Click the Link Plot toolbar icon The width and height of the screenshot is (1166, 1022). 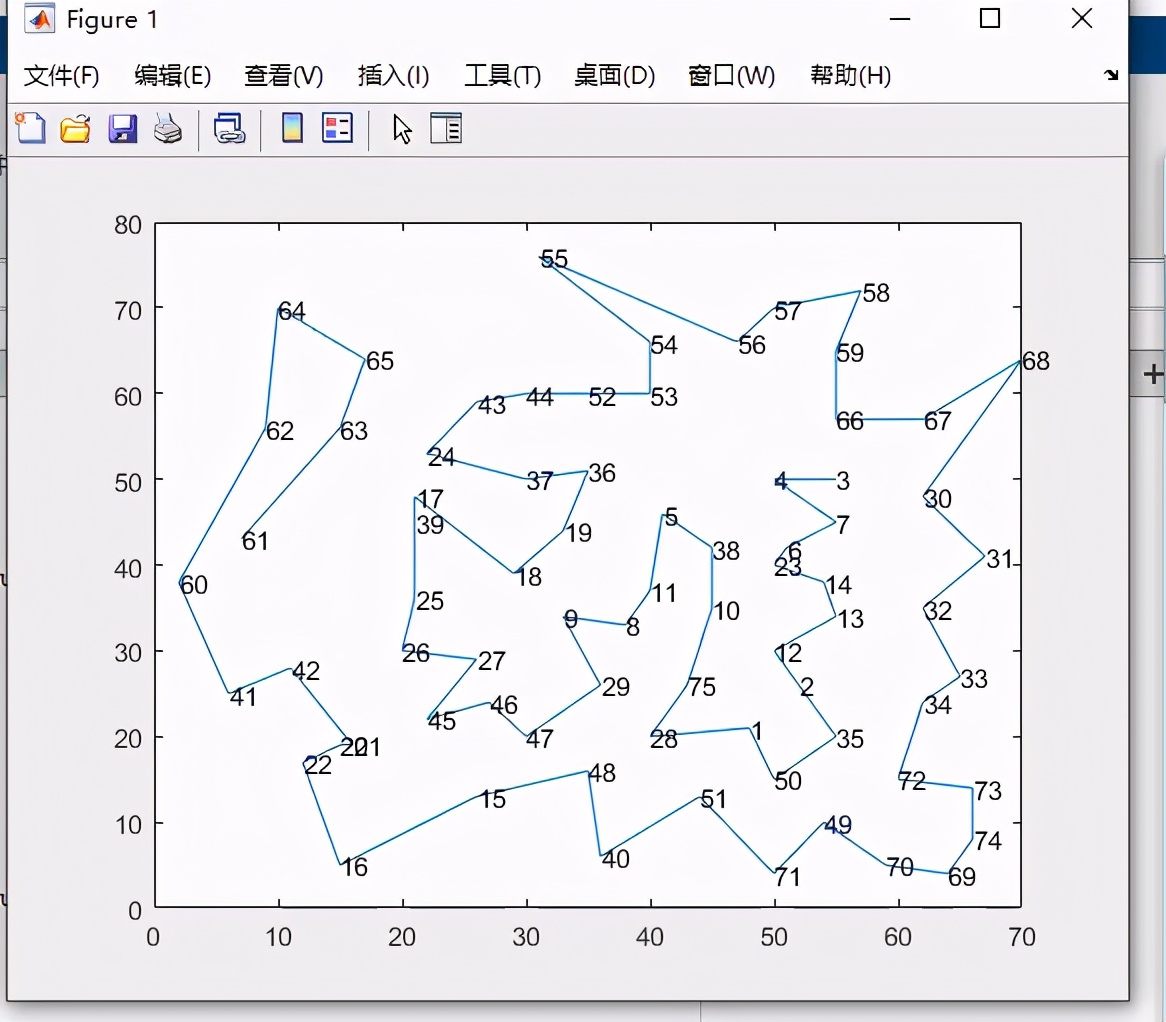230,128
